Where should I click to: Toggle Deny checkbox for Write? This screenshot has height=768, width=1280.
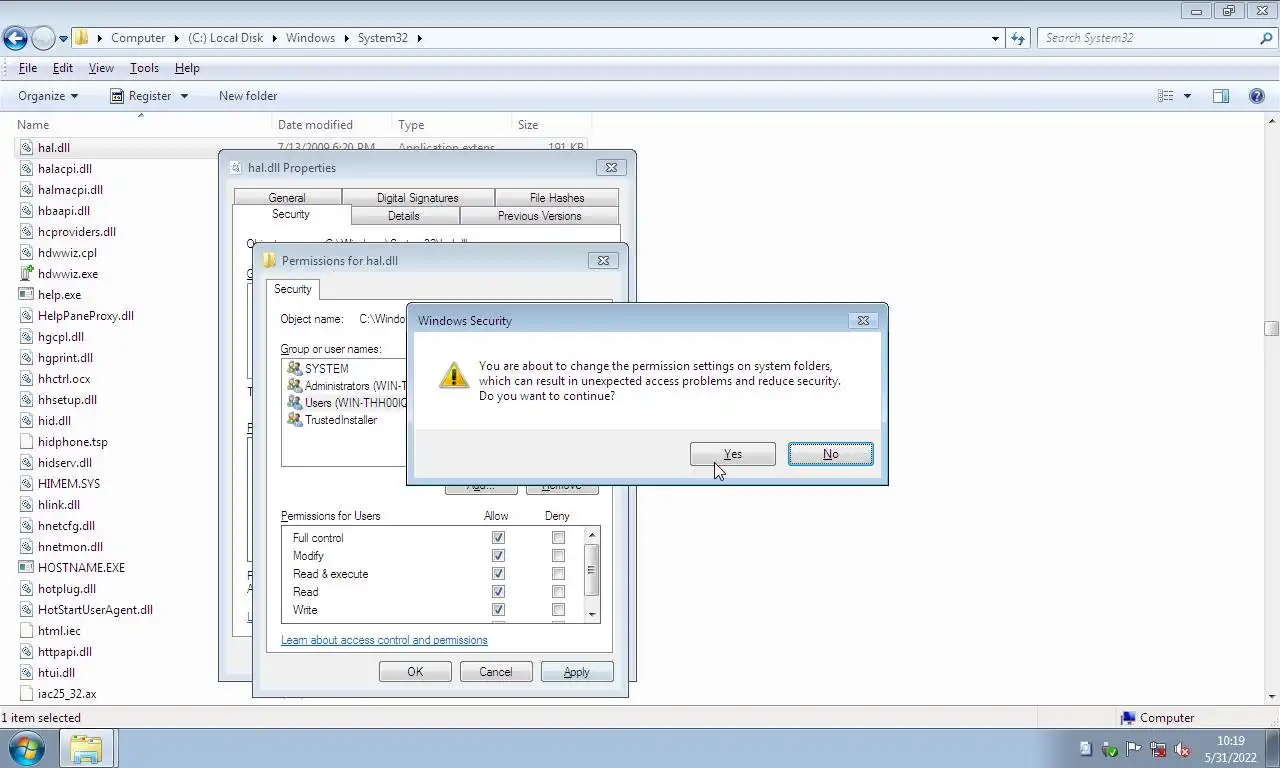558,610
